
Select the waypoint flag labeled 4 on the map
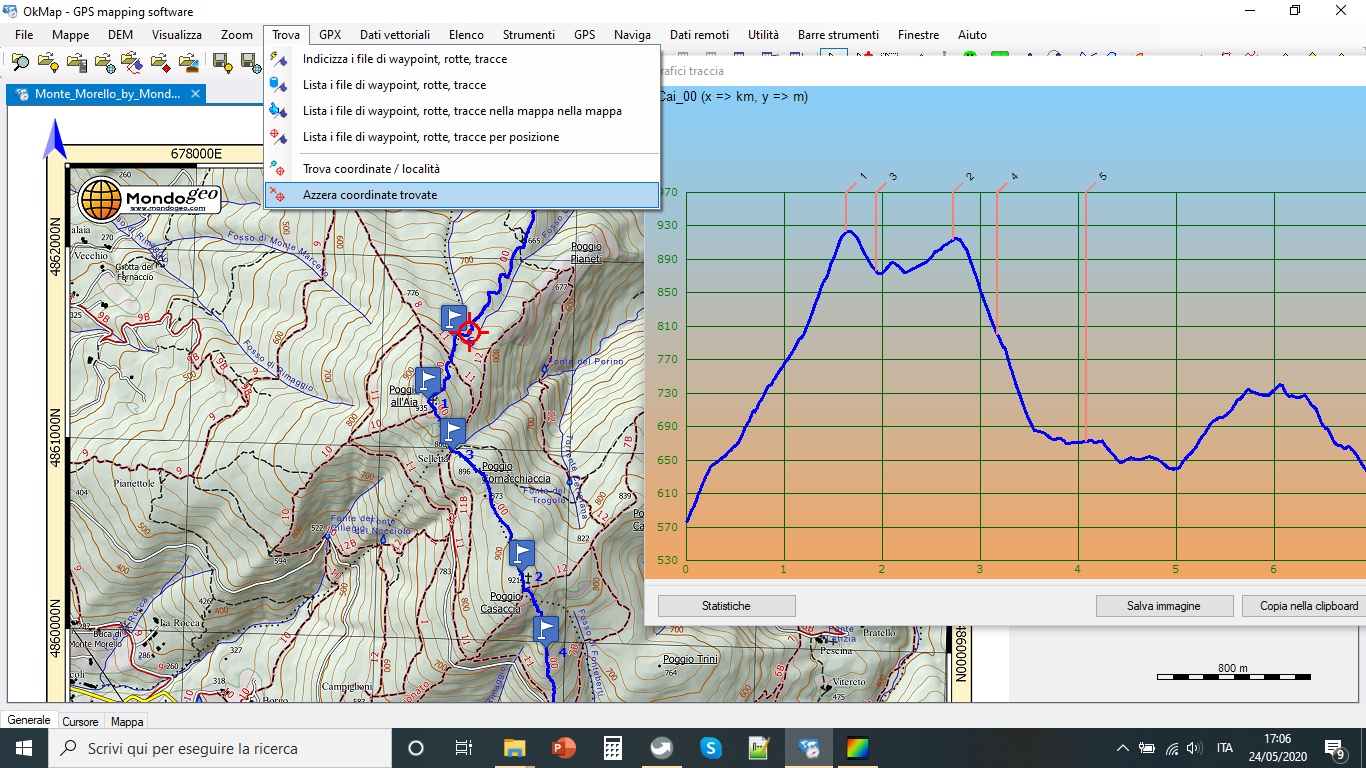coord(545,629)
